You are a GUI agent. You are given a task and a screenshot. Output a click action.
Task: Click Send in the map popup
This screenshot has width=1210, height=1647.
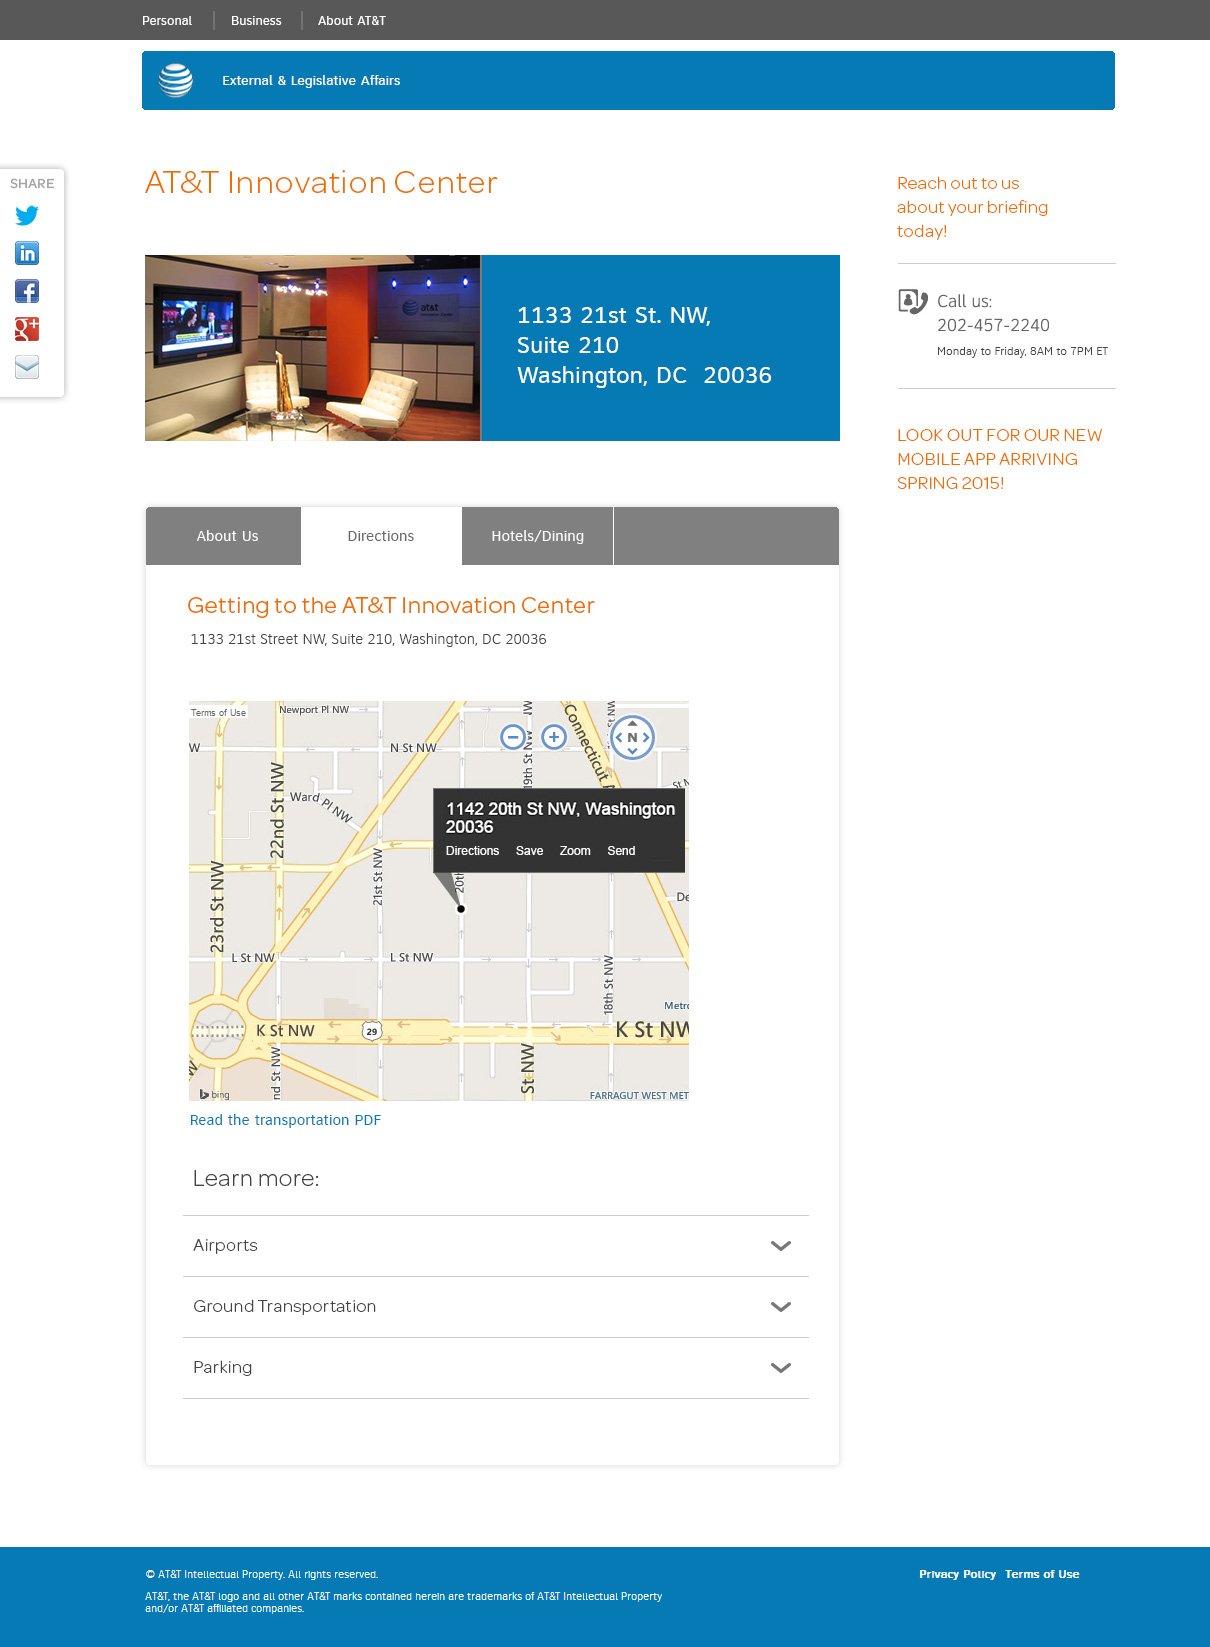621,851
